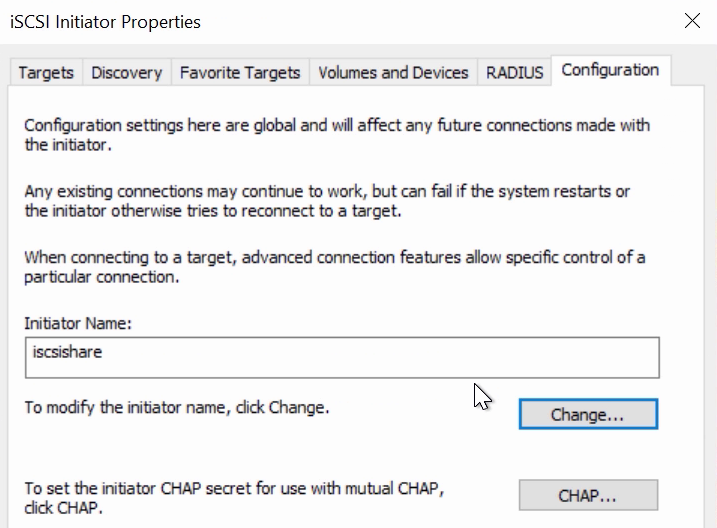Viewport: 717px width, 528px height.
Task: Click the global configuration settings paragraph
Action: pyautogui.click(x=337, y=135)
